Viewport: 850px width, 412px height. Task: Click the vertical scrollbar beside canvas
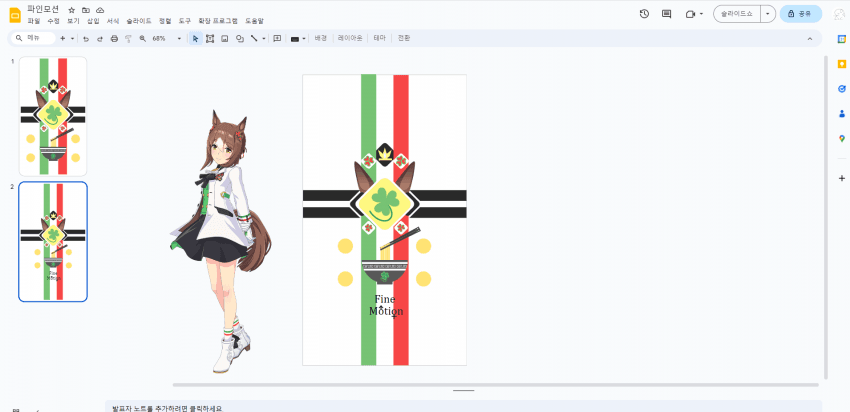826,217
